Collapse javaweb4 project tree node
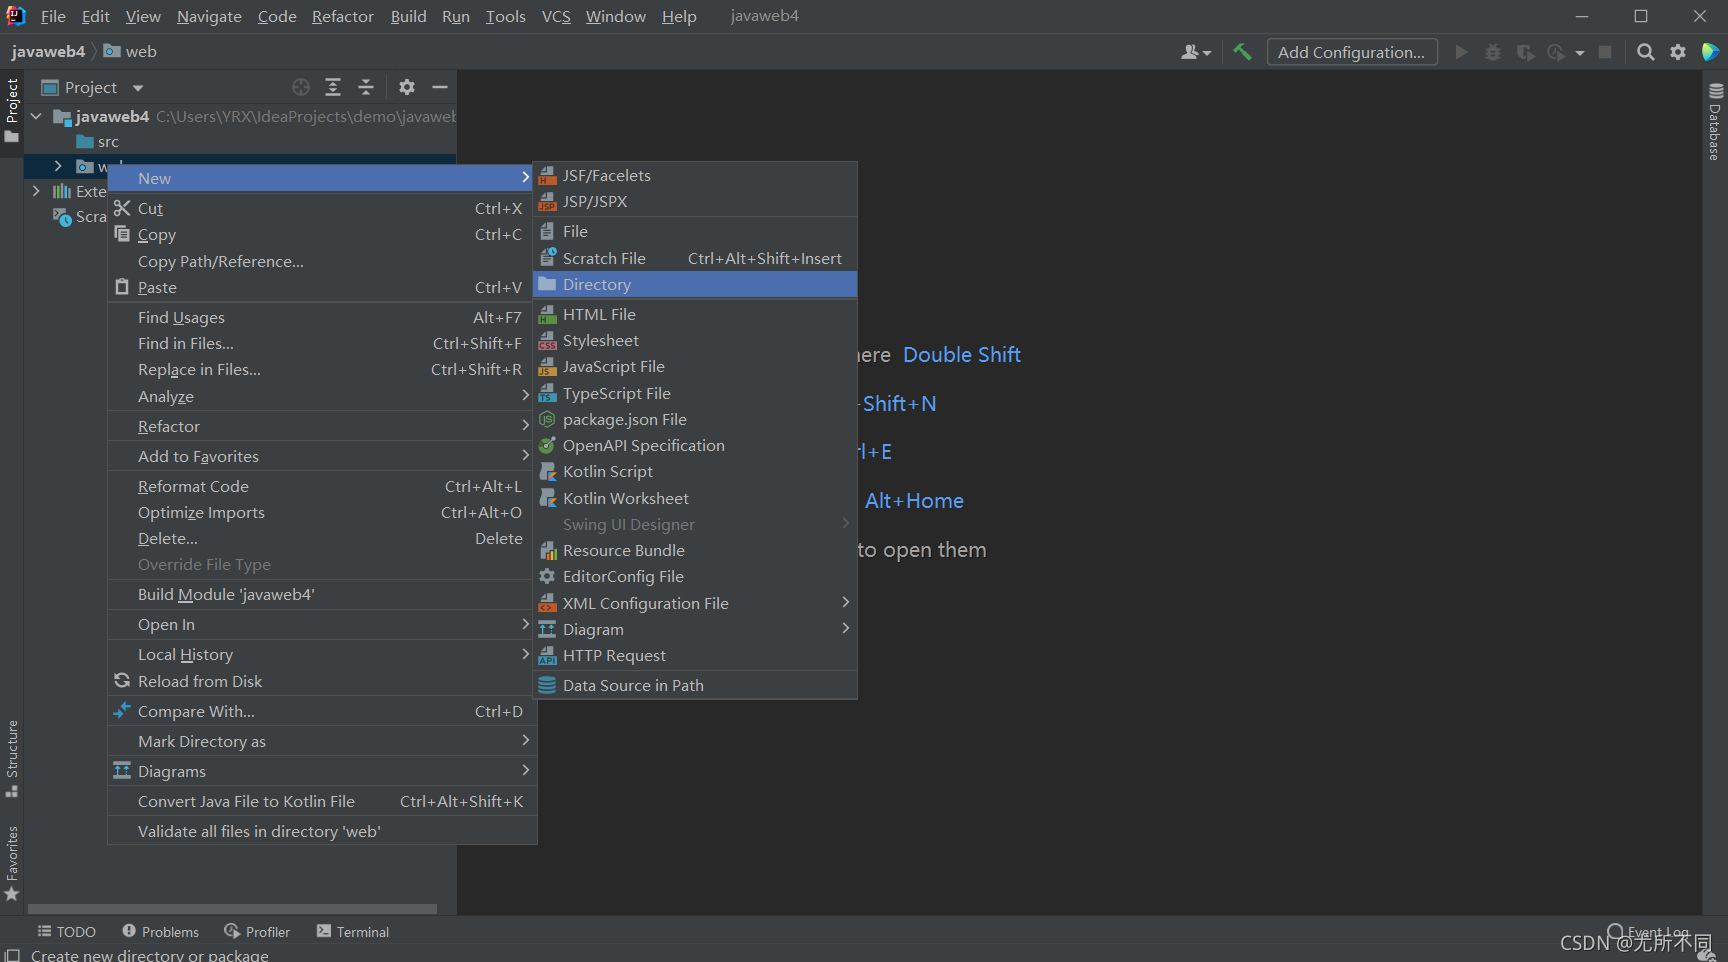The width and height of the screenshot is (1728, 962). coord(37,116)
